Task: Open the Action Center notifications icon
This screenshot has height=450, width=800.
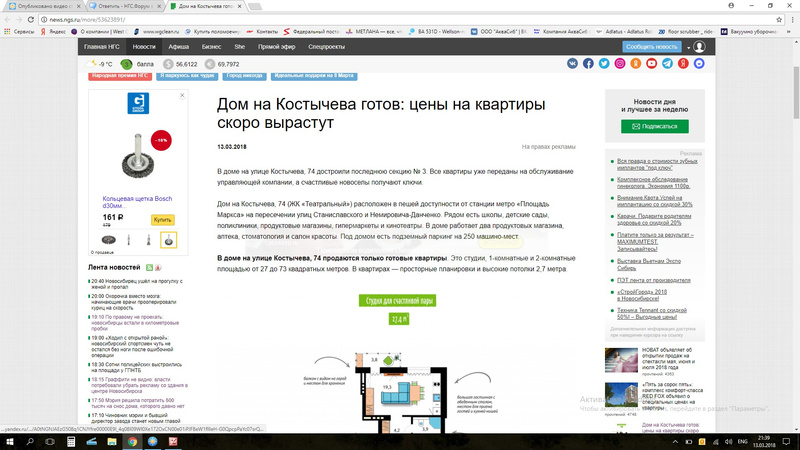Action: tap(786, 442)
